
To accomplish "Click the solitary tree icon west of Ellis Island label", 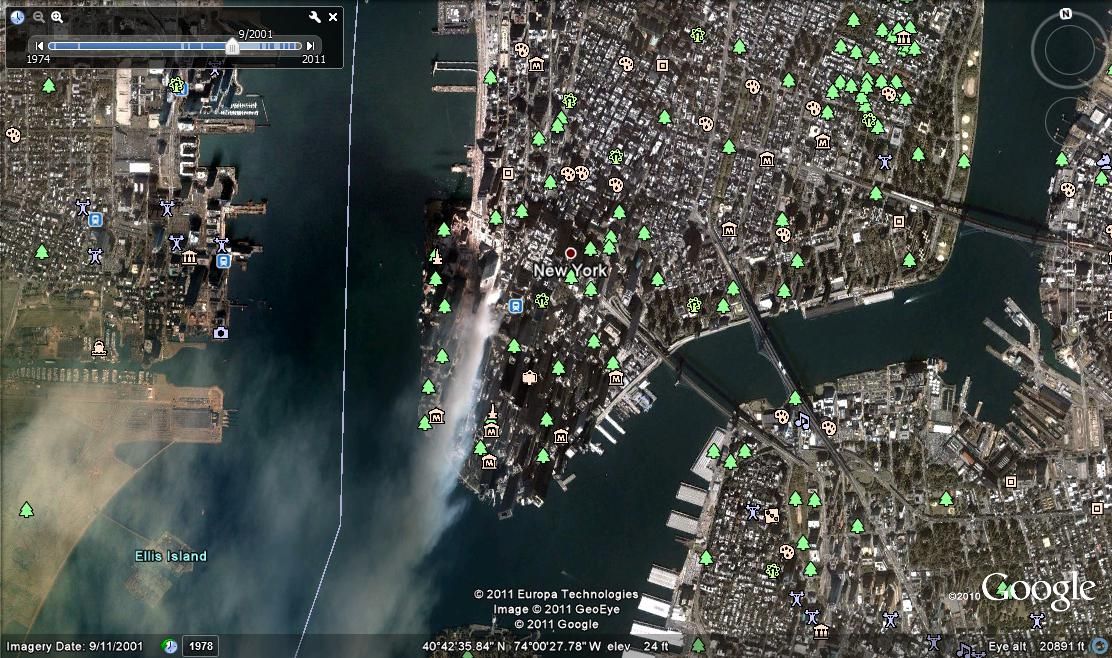I will click(27, 510).
